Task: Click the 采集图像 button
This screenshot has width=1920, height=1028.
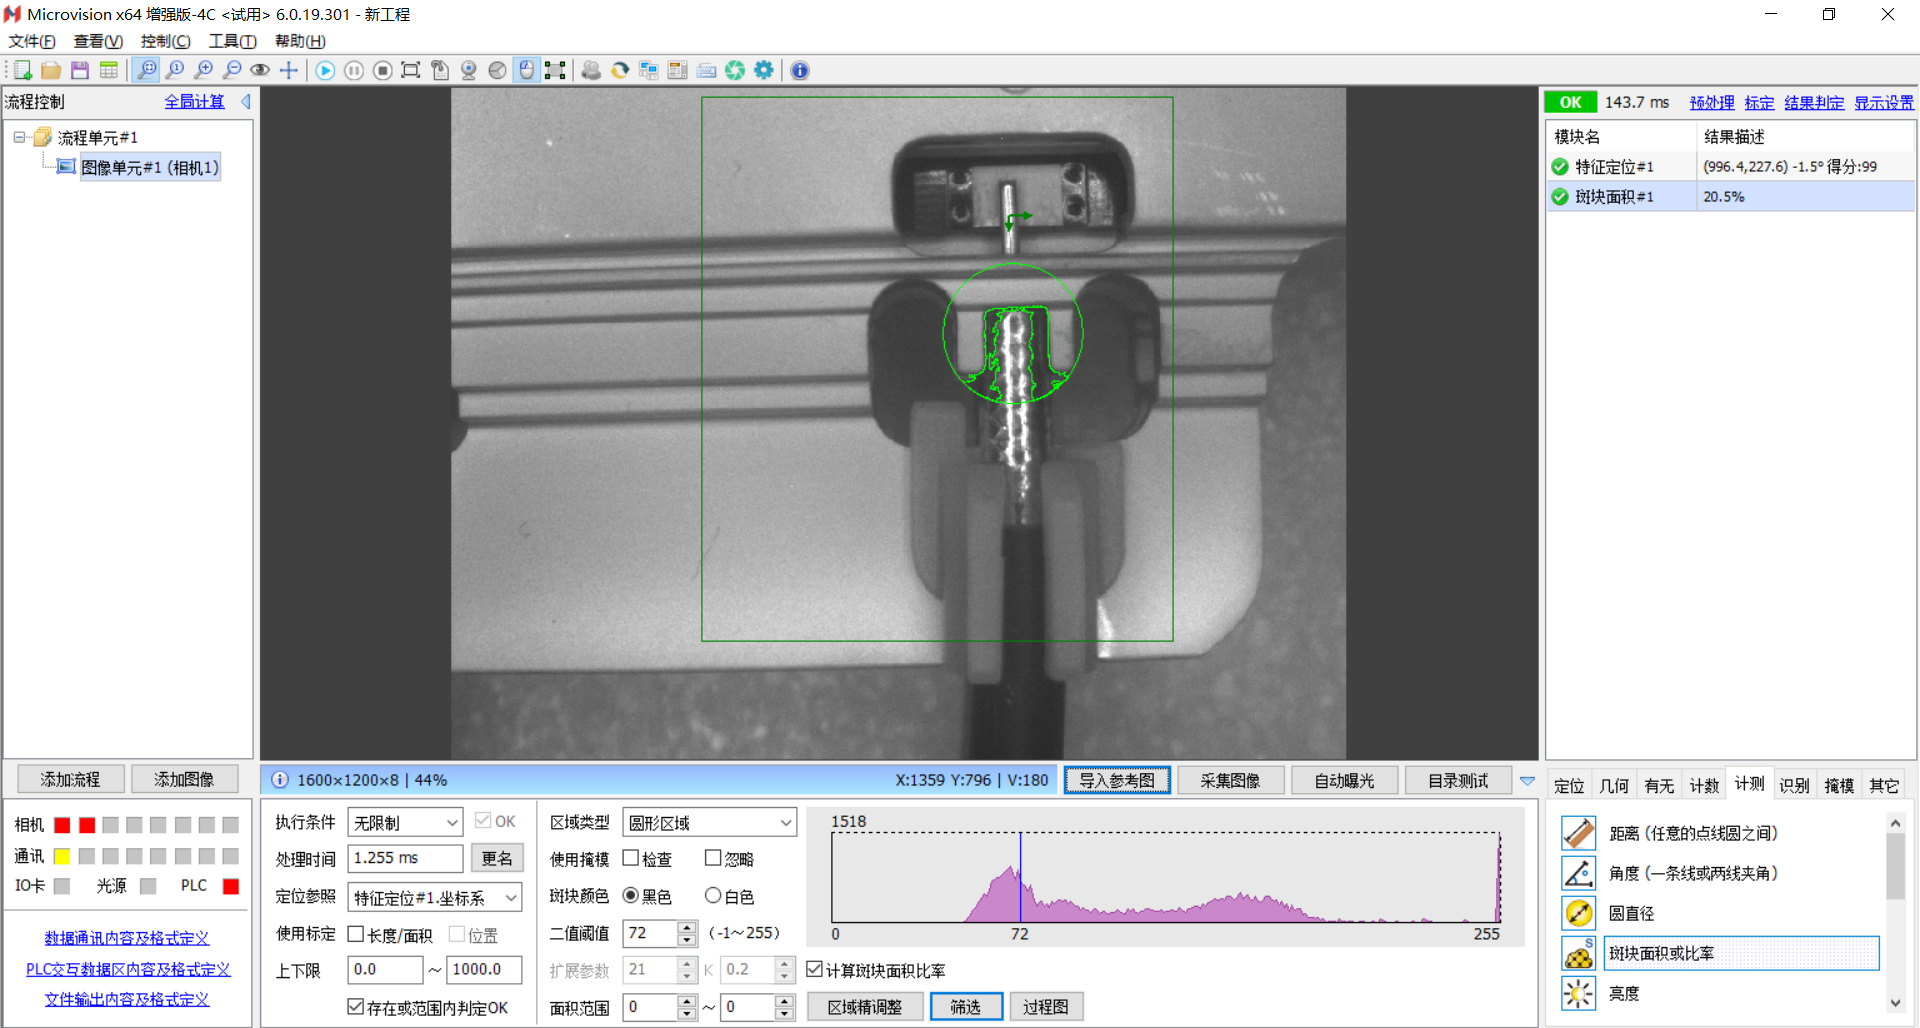Action: (x=1231, y=780)
